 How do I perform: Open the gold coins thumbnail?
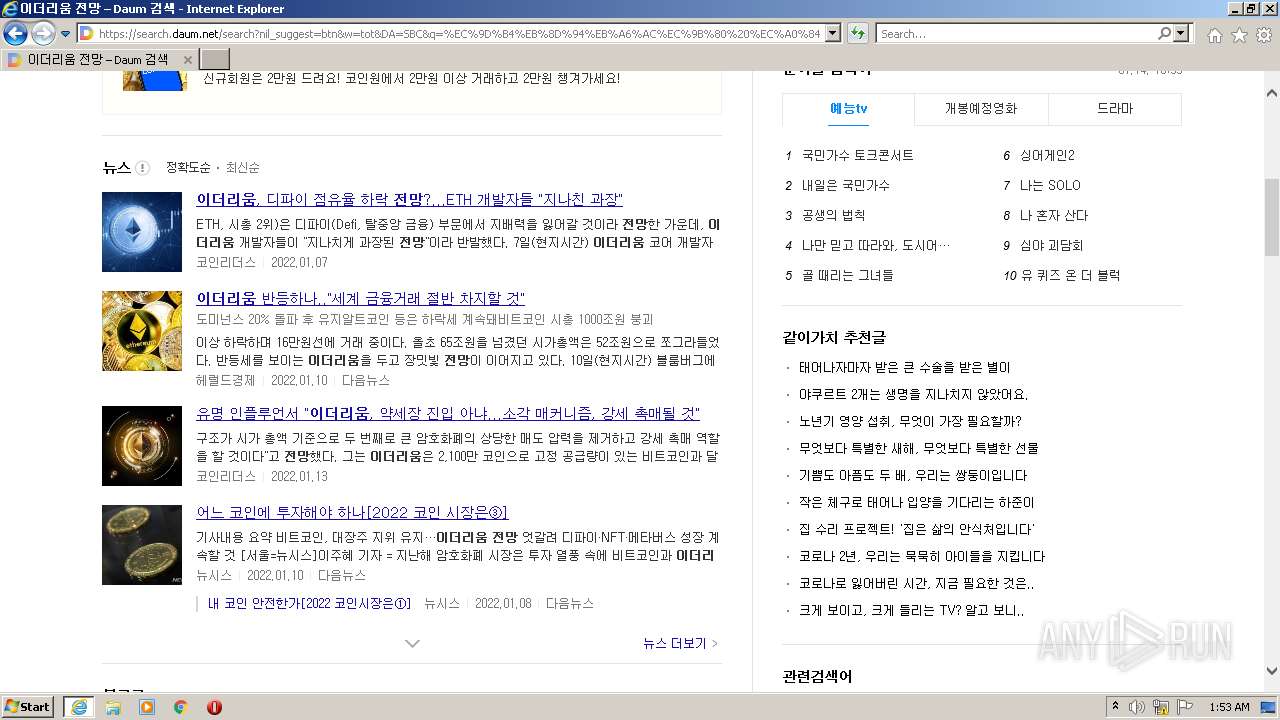pos(142,331)
